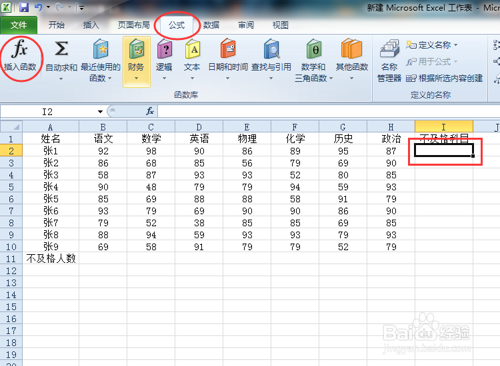The image size is (500, 366).
Task: Select the 政治 header cell
Action: pos(391,139)
